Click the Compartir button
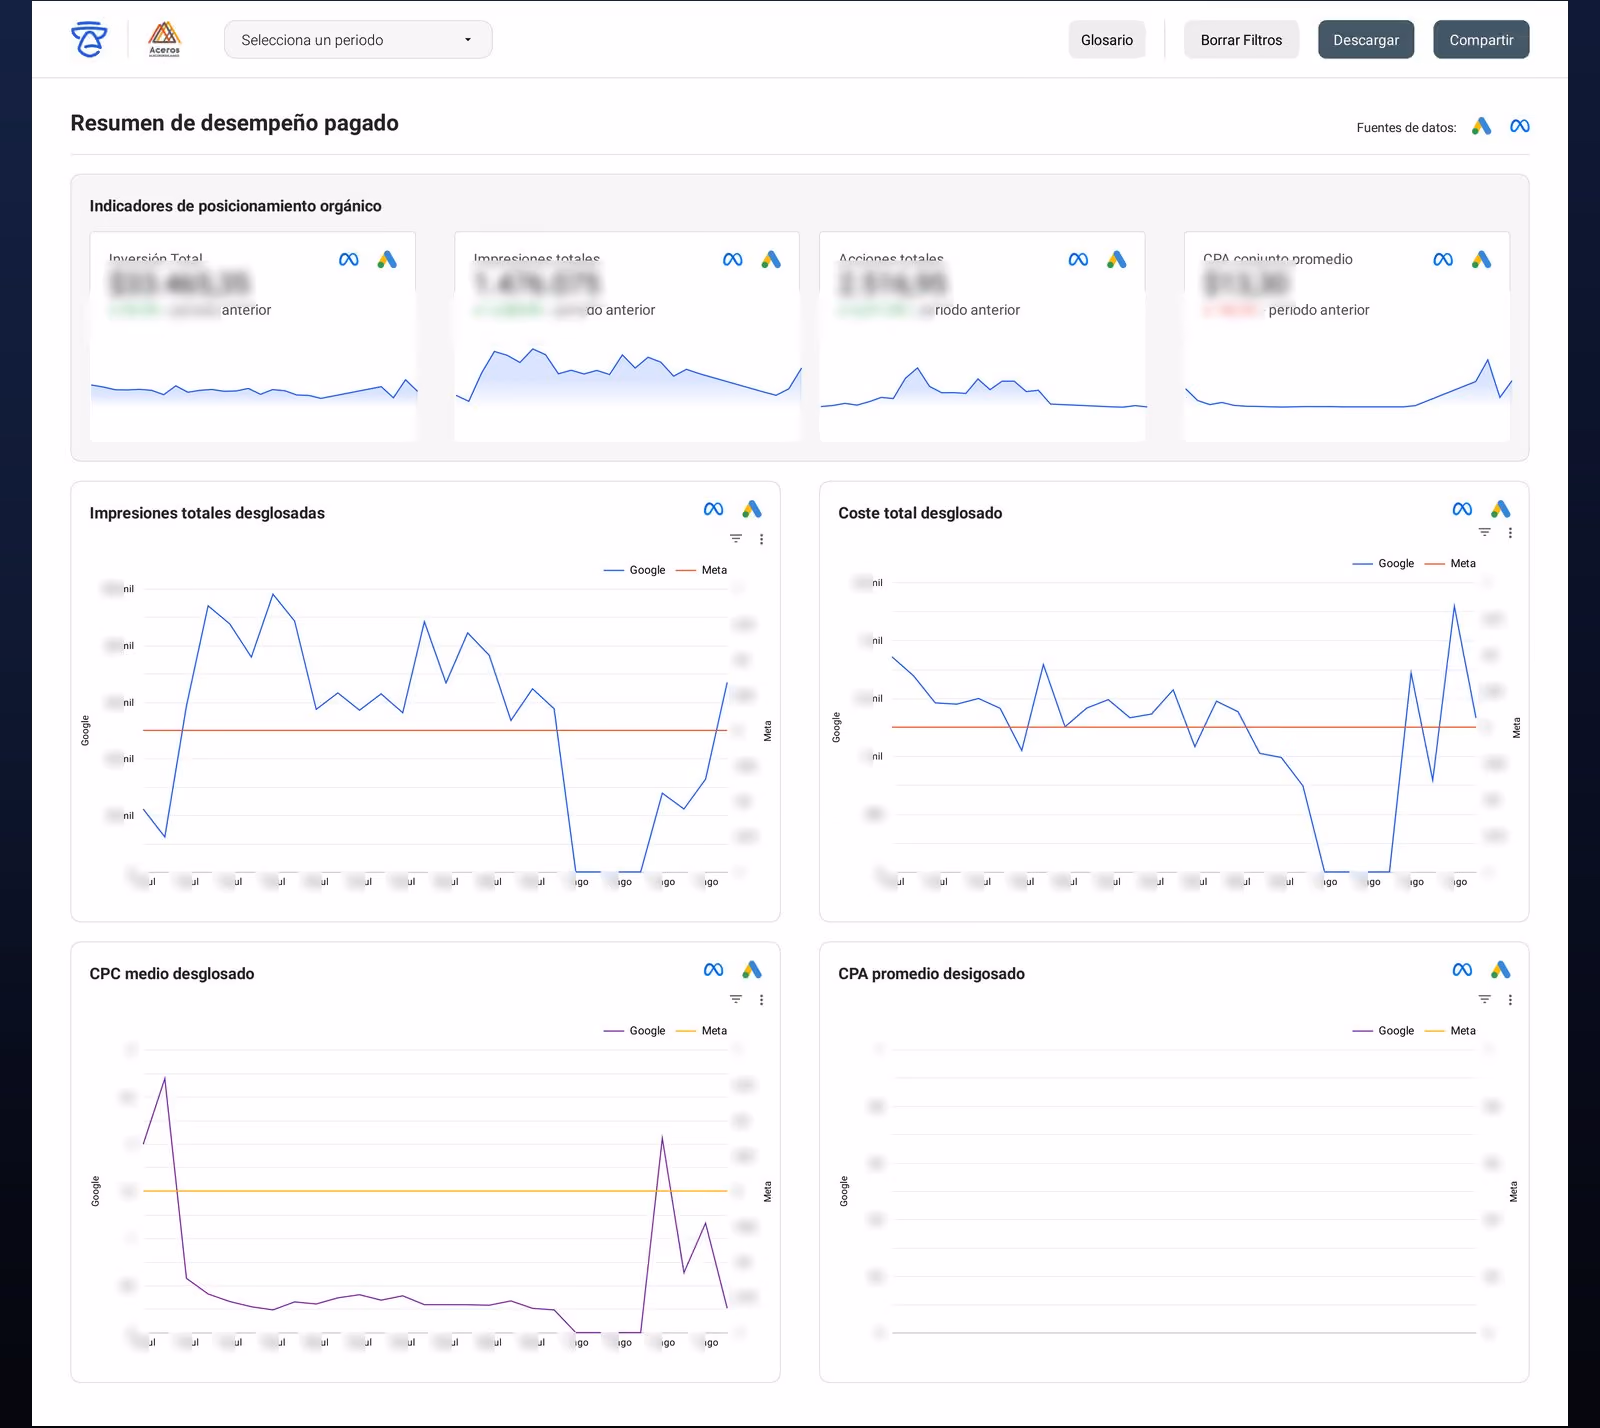Image resolution: width=1600 pixels, height=1428 pixels. pyautogui.click(x=1481, y=40)
